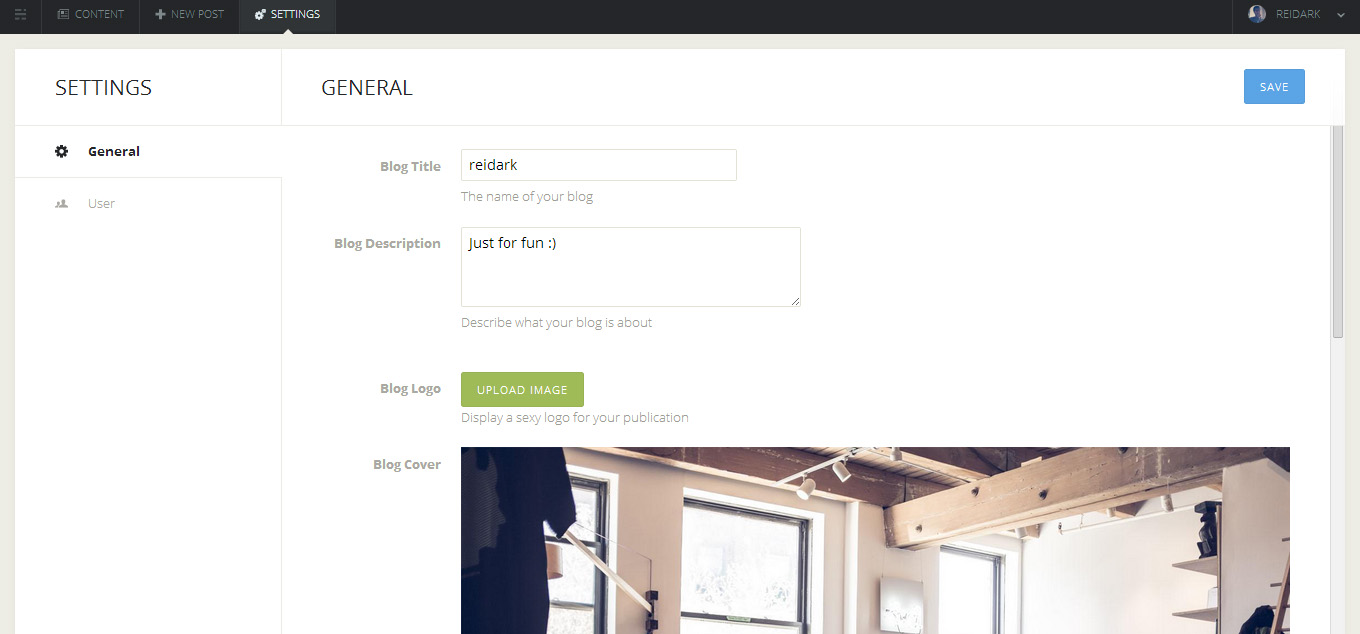
Task: Click the gear icon next to General
Action: [62, 151]
